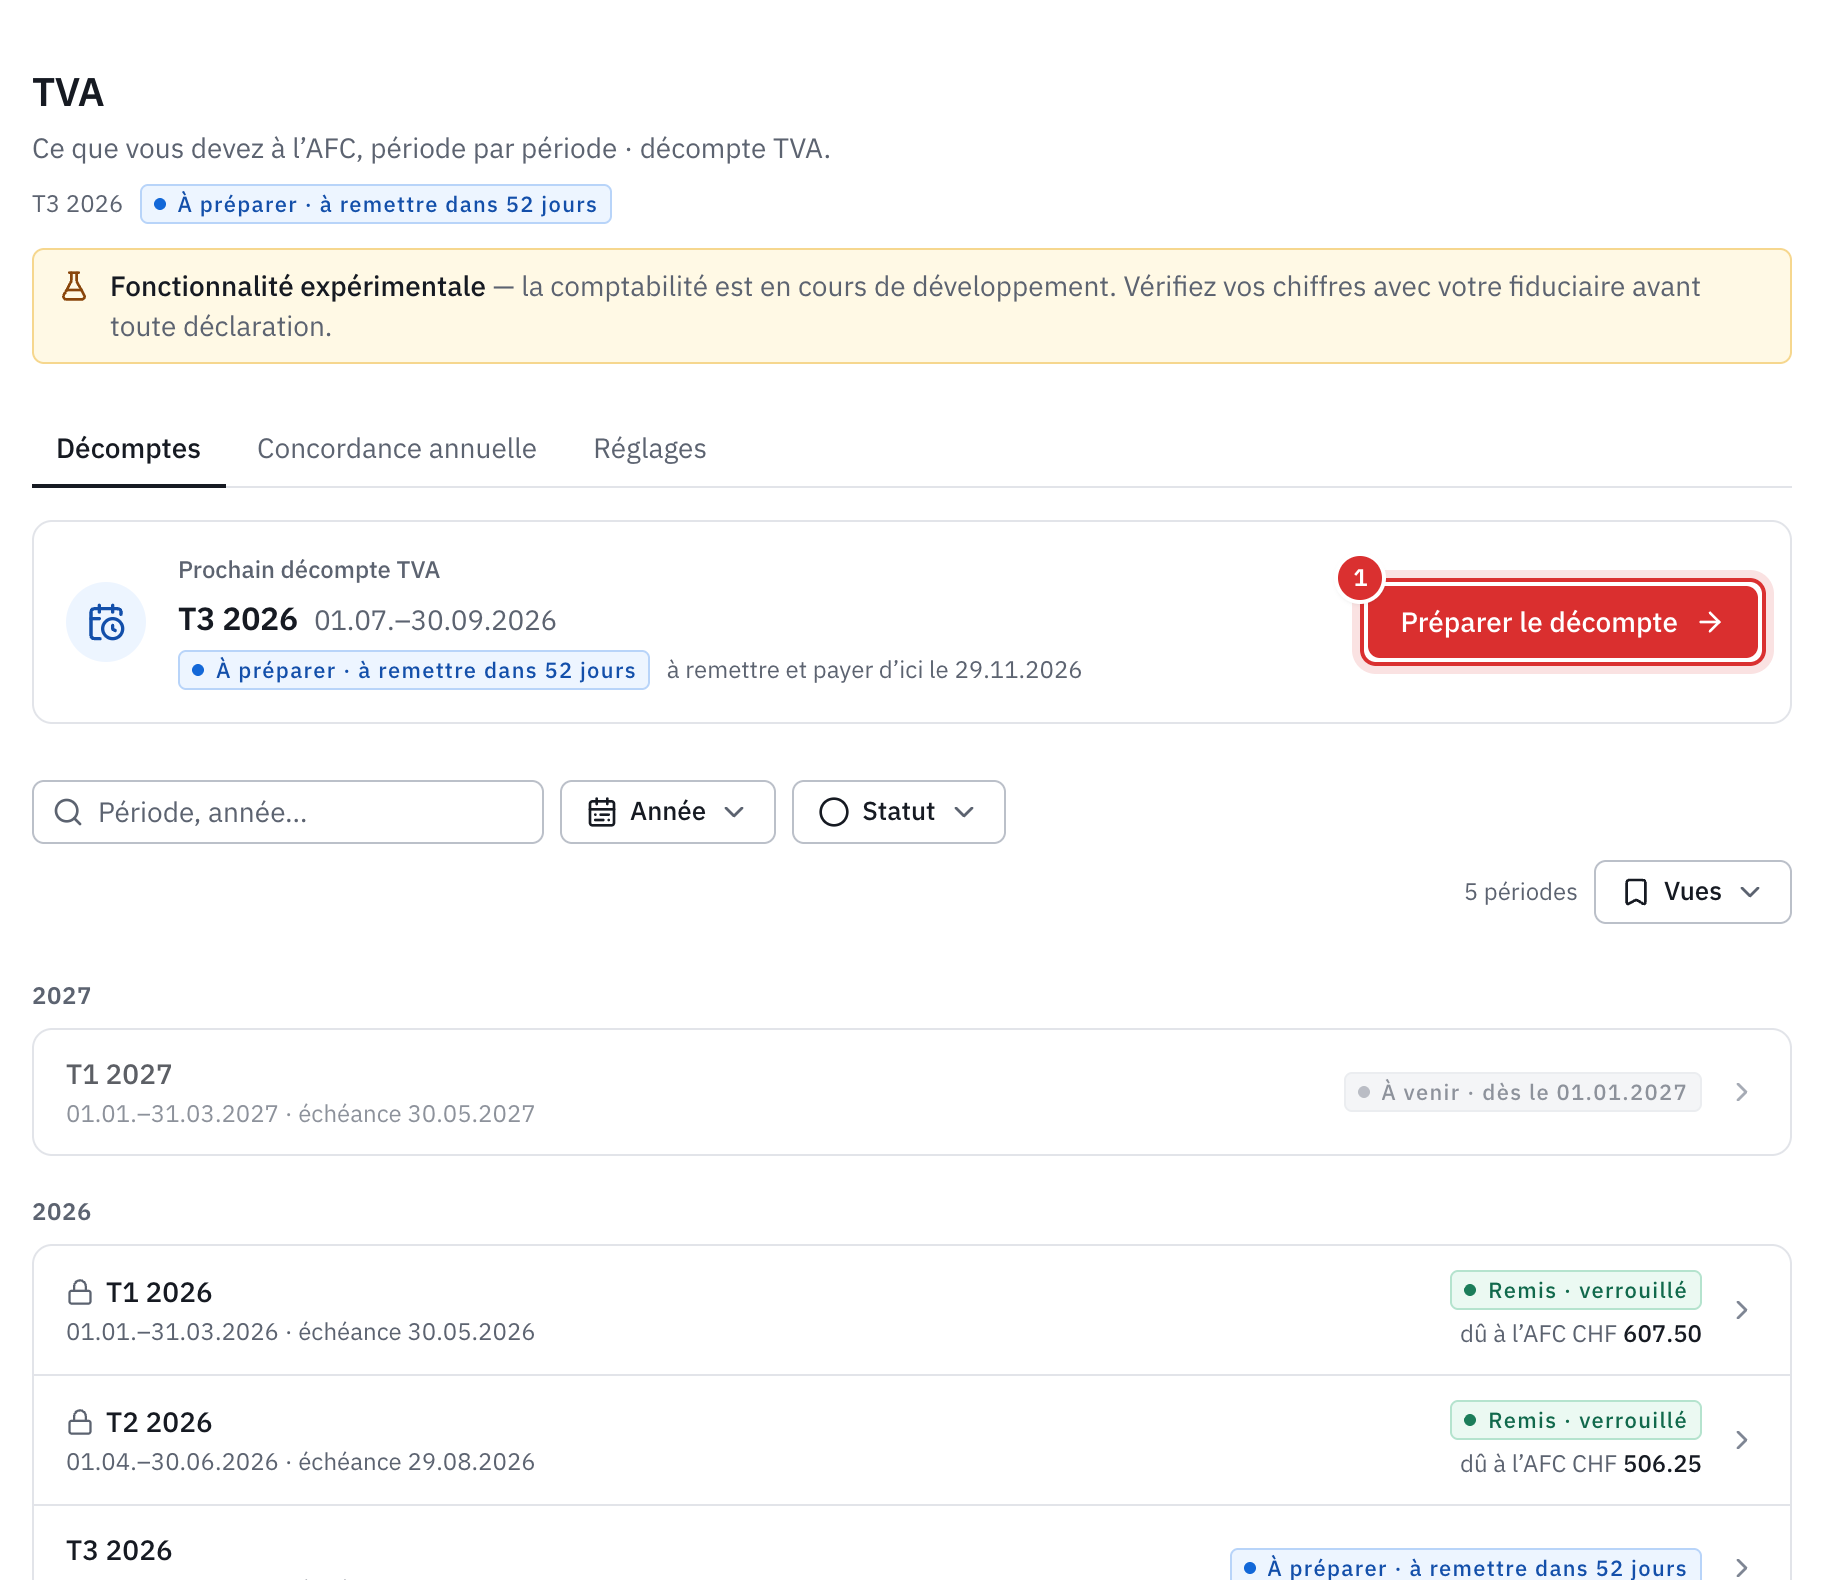The width and height of the screenshot is (1824, 1580).
Task: Click the À venir dès le 01.01.2027 badge
Action: (x=1523, y=1092)
